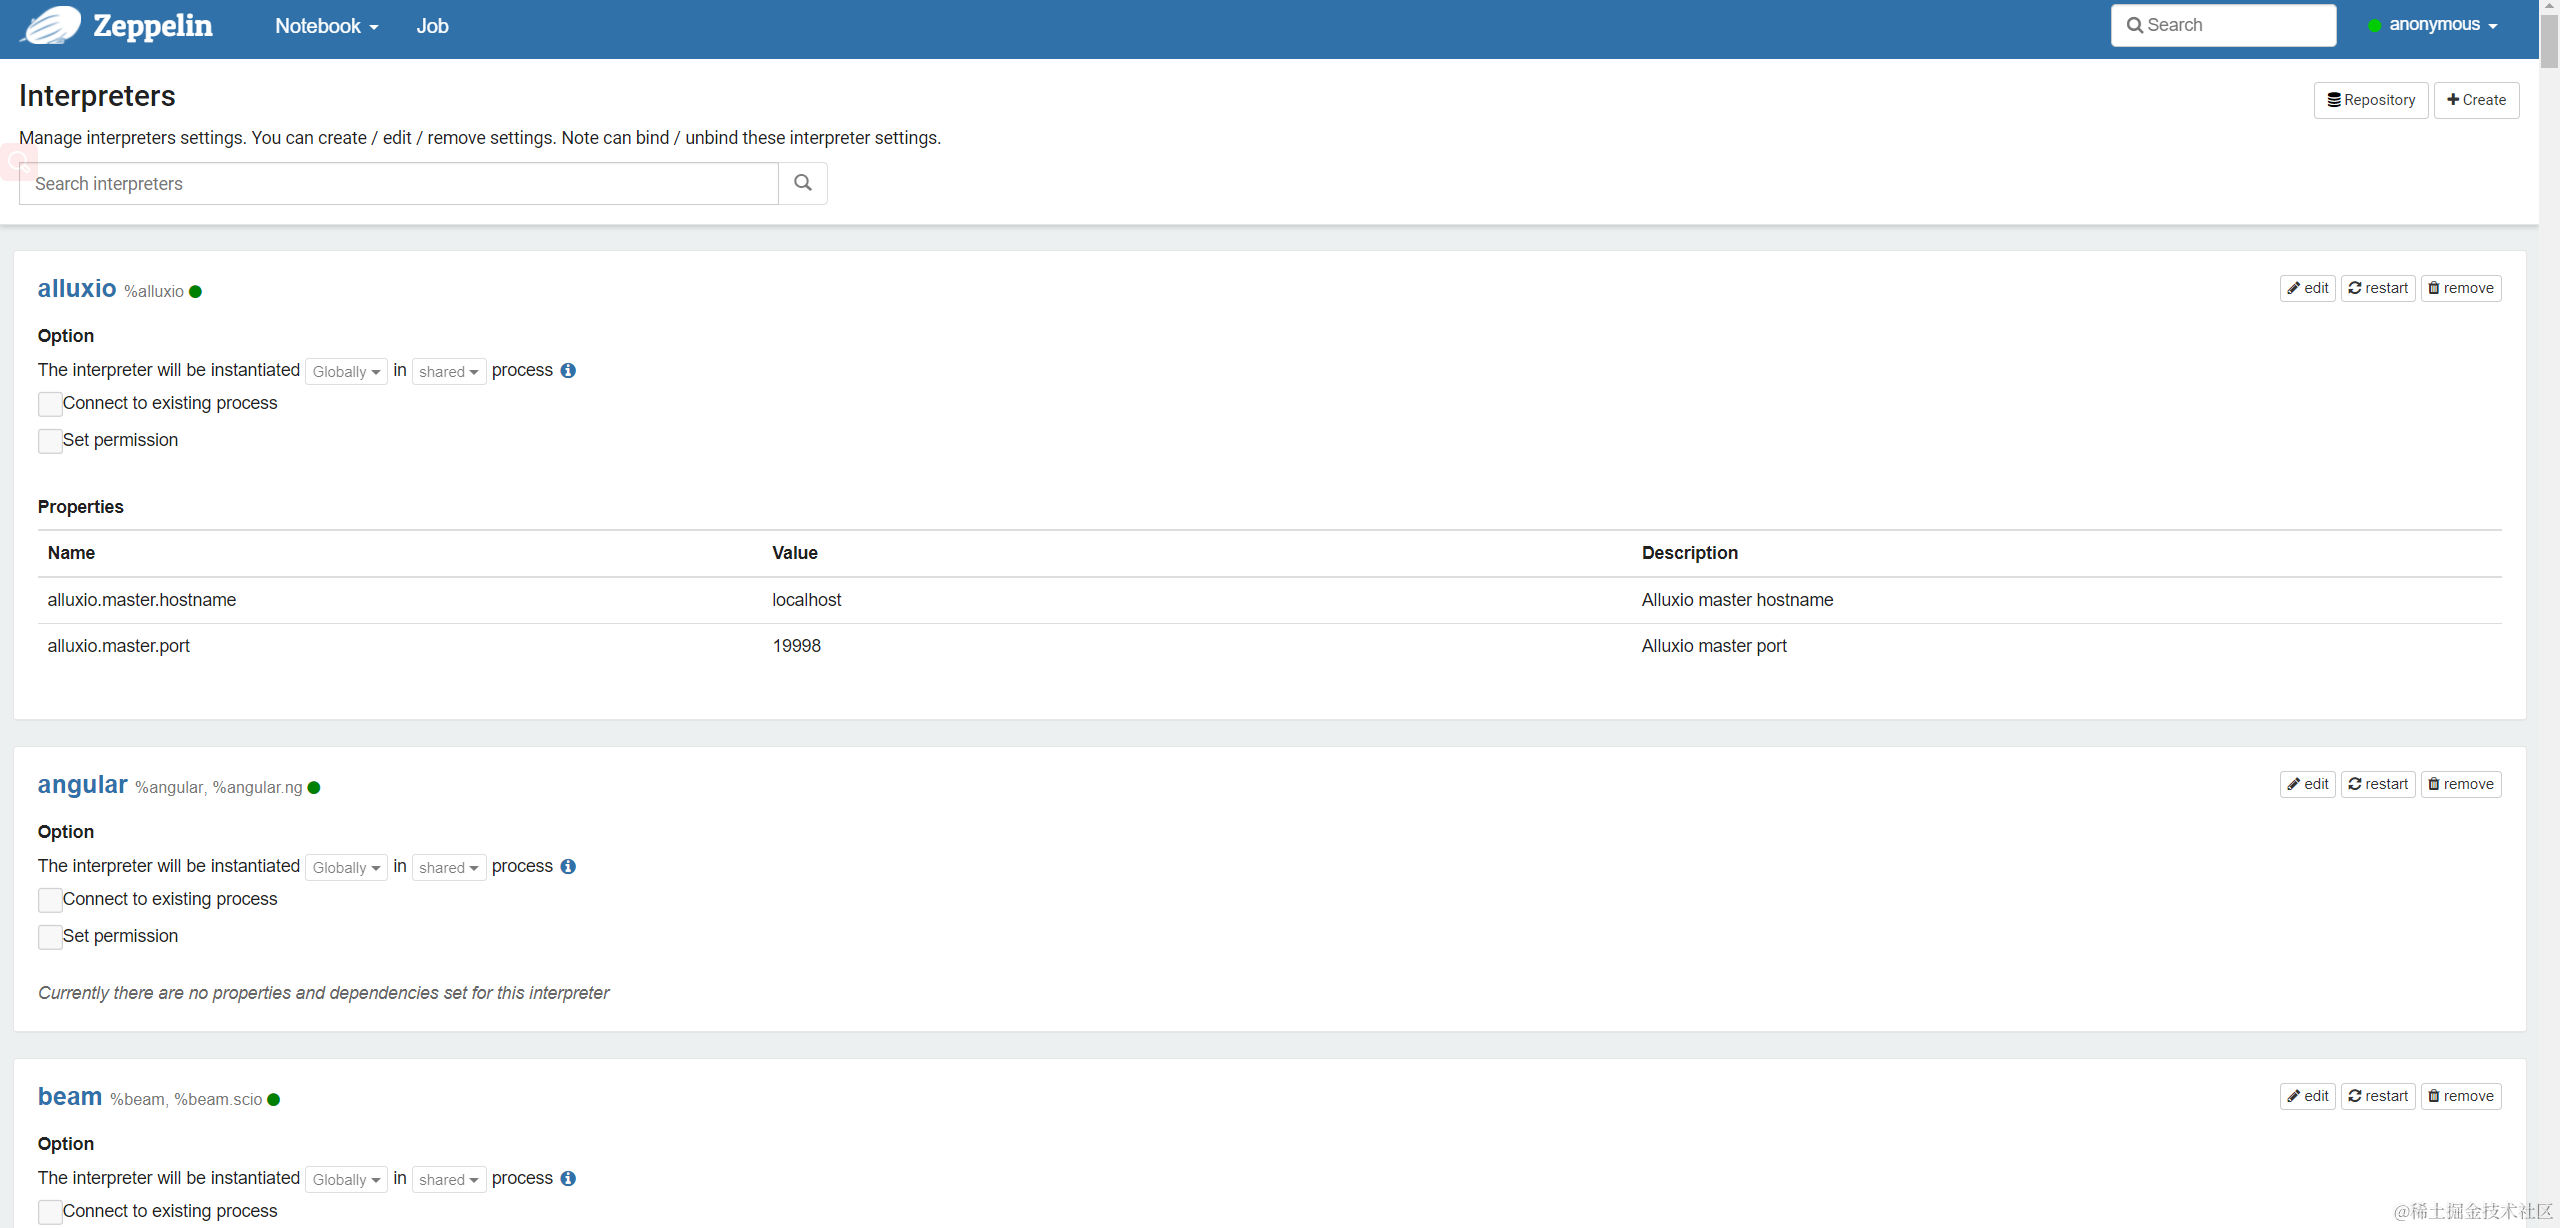
Task: Open alluxio's Globally instantiation dropdown
Action: click(x=346, y=372)
